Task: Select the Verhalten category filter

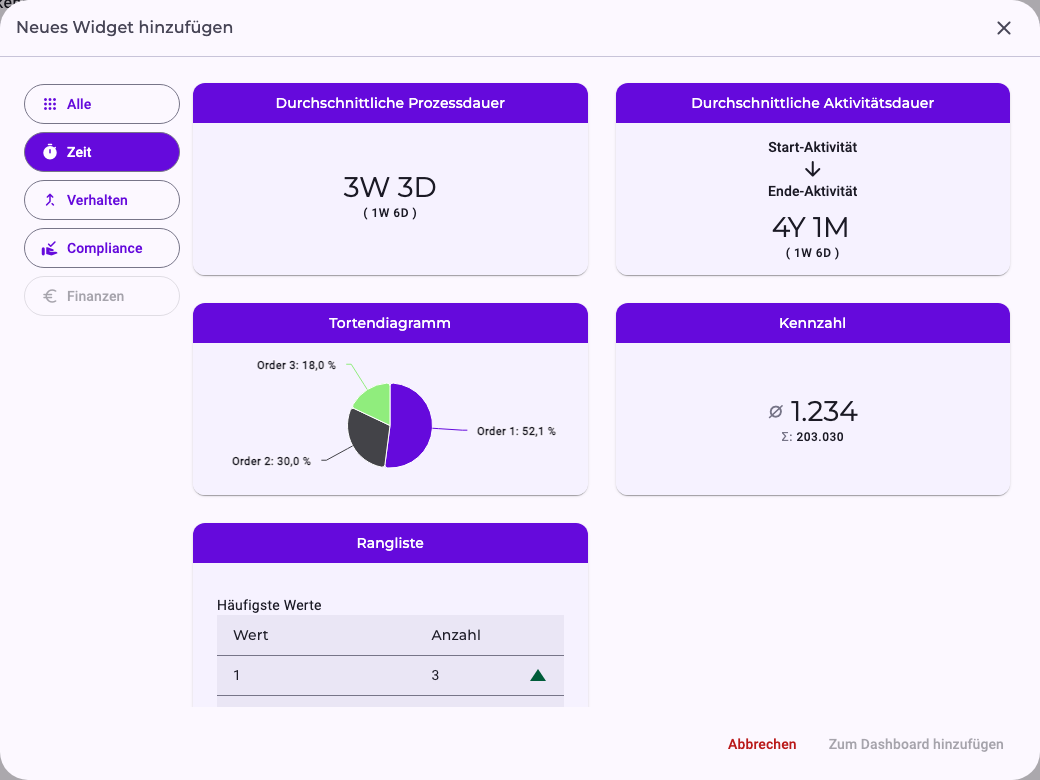Action: [x=102, y=200]
